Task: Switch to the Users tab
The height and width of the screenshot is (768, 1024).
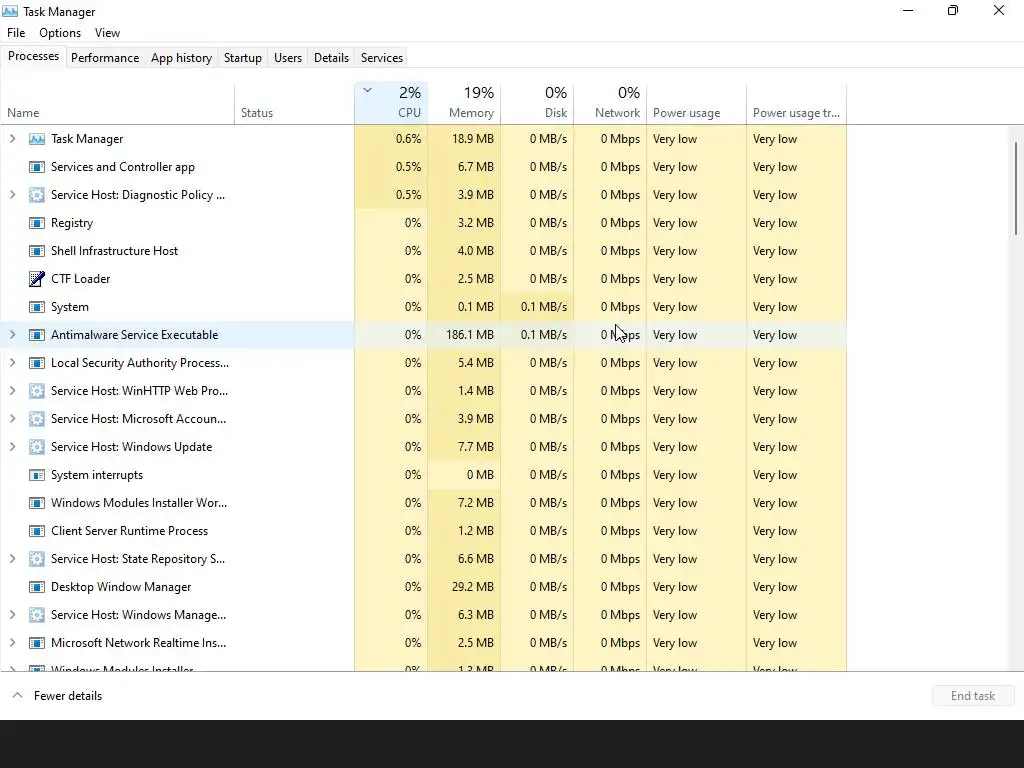Action: click(288, 57)
